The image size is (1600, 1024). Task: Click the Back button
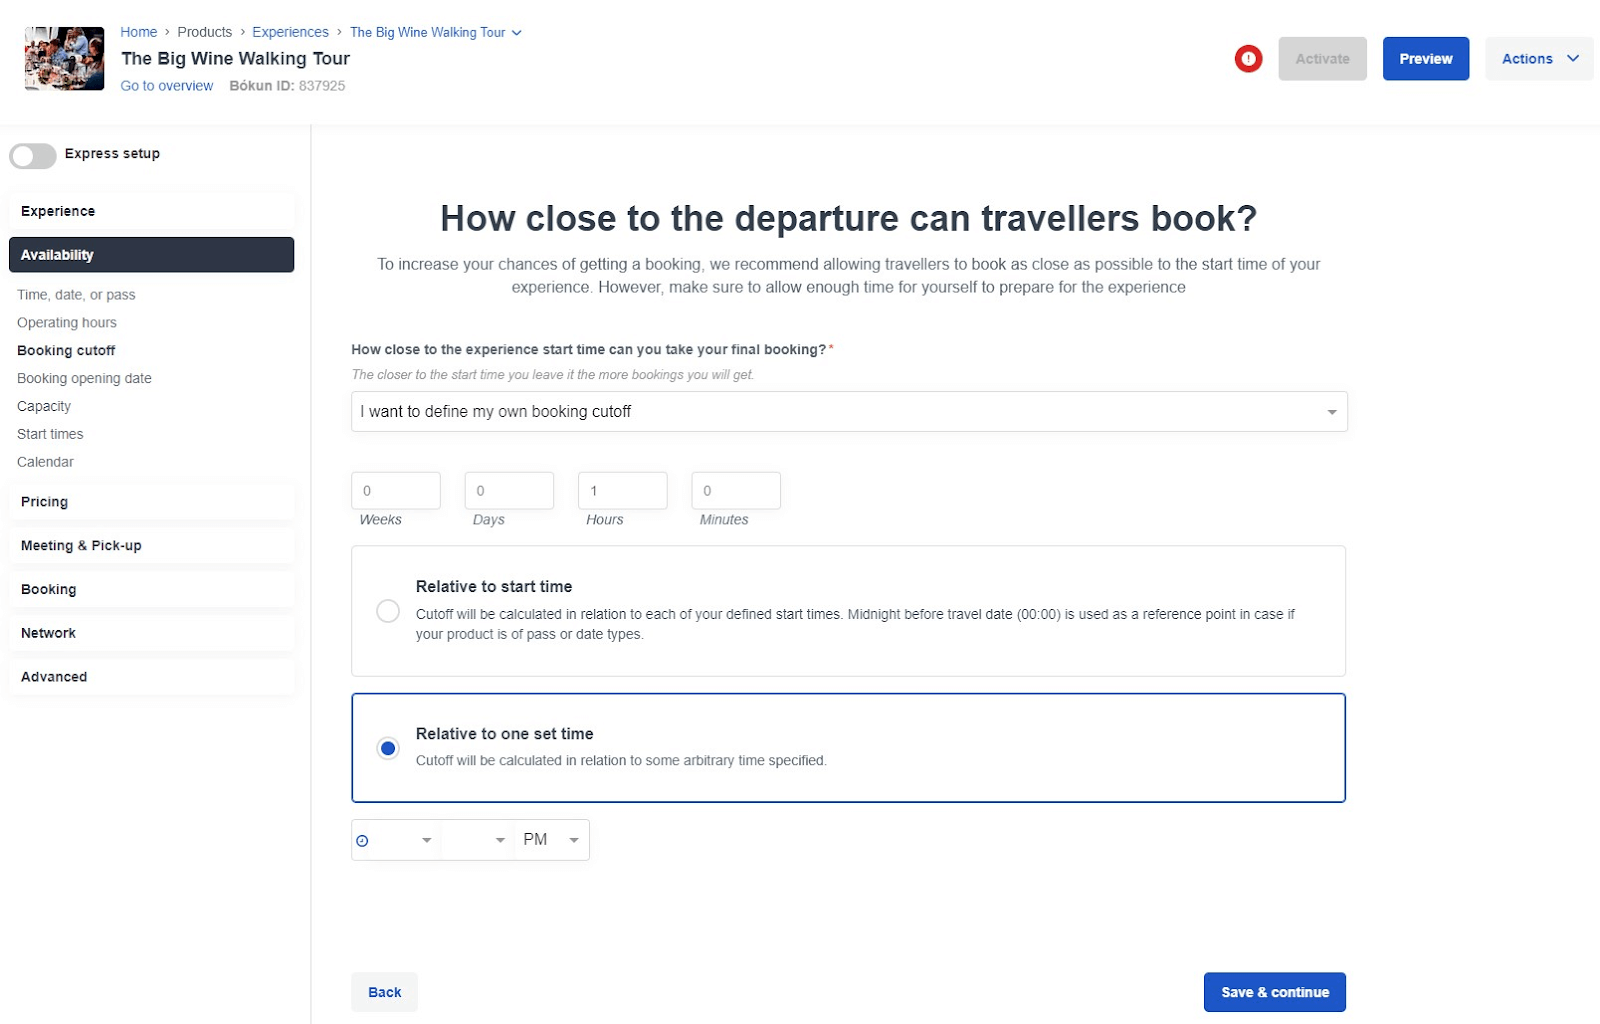(384, 992)
